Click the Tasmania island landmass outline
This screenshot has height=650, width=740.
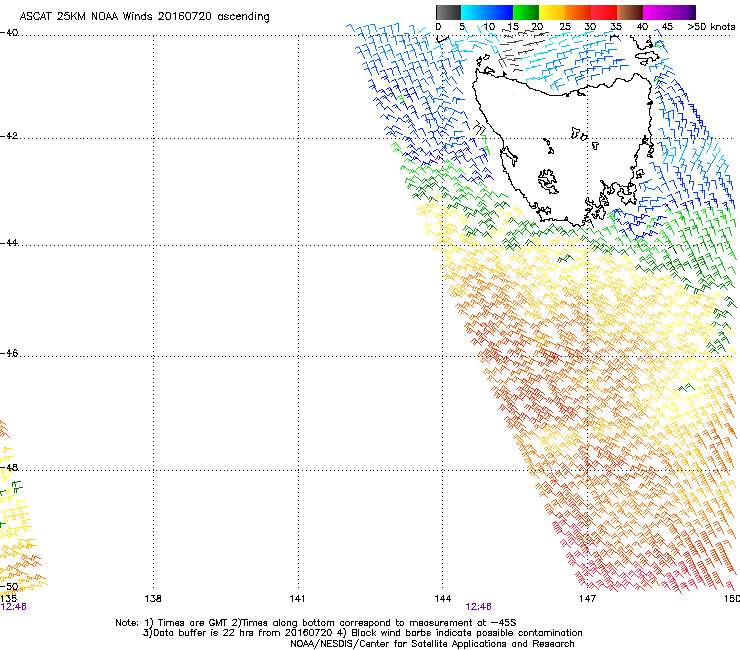[562, 149]
